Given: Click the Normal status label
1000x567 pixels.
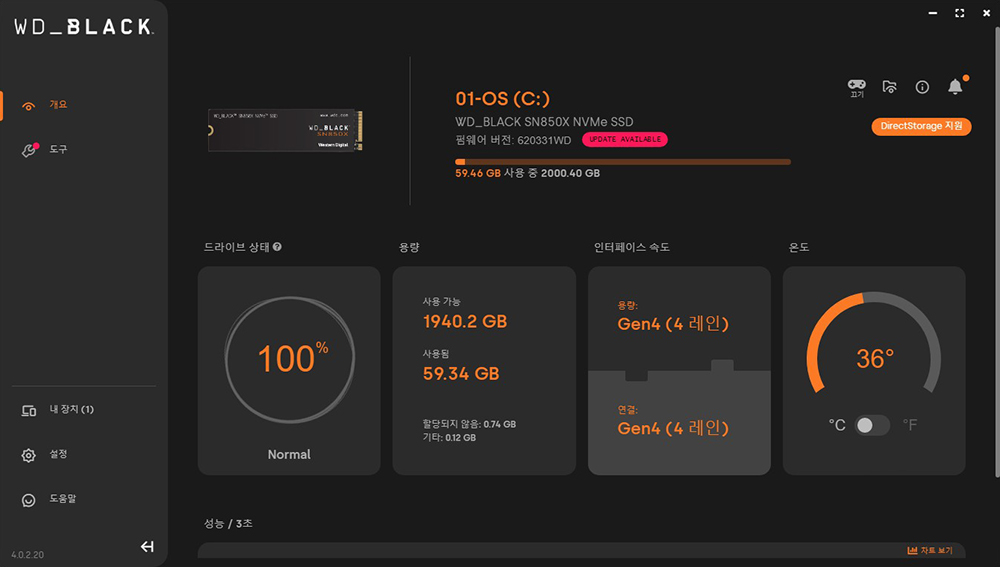Looking at the screenshot, I should point(289,455).
